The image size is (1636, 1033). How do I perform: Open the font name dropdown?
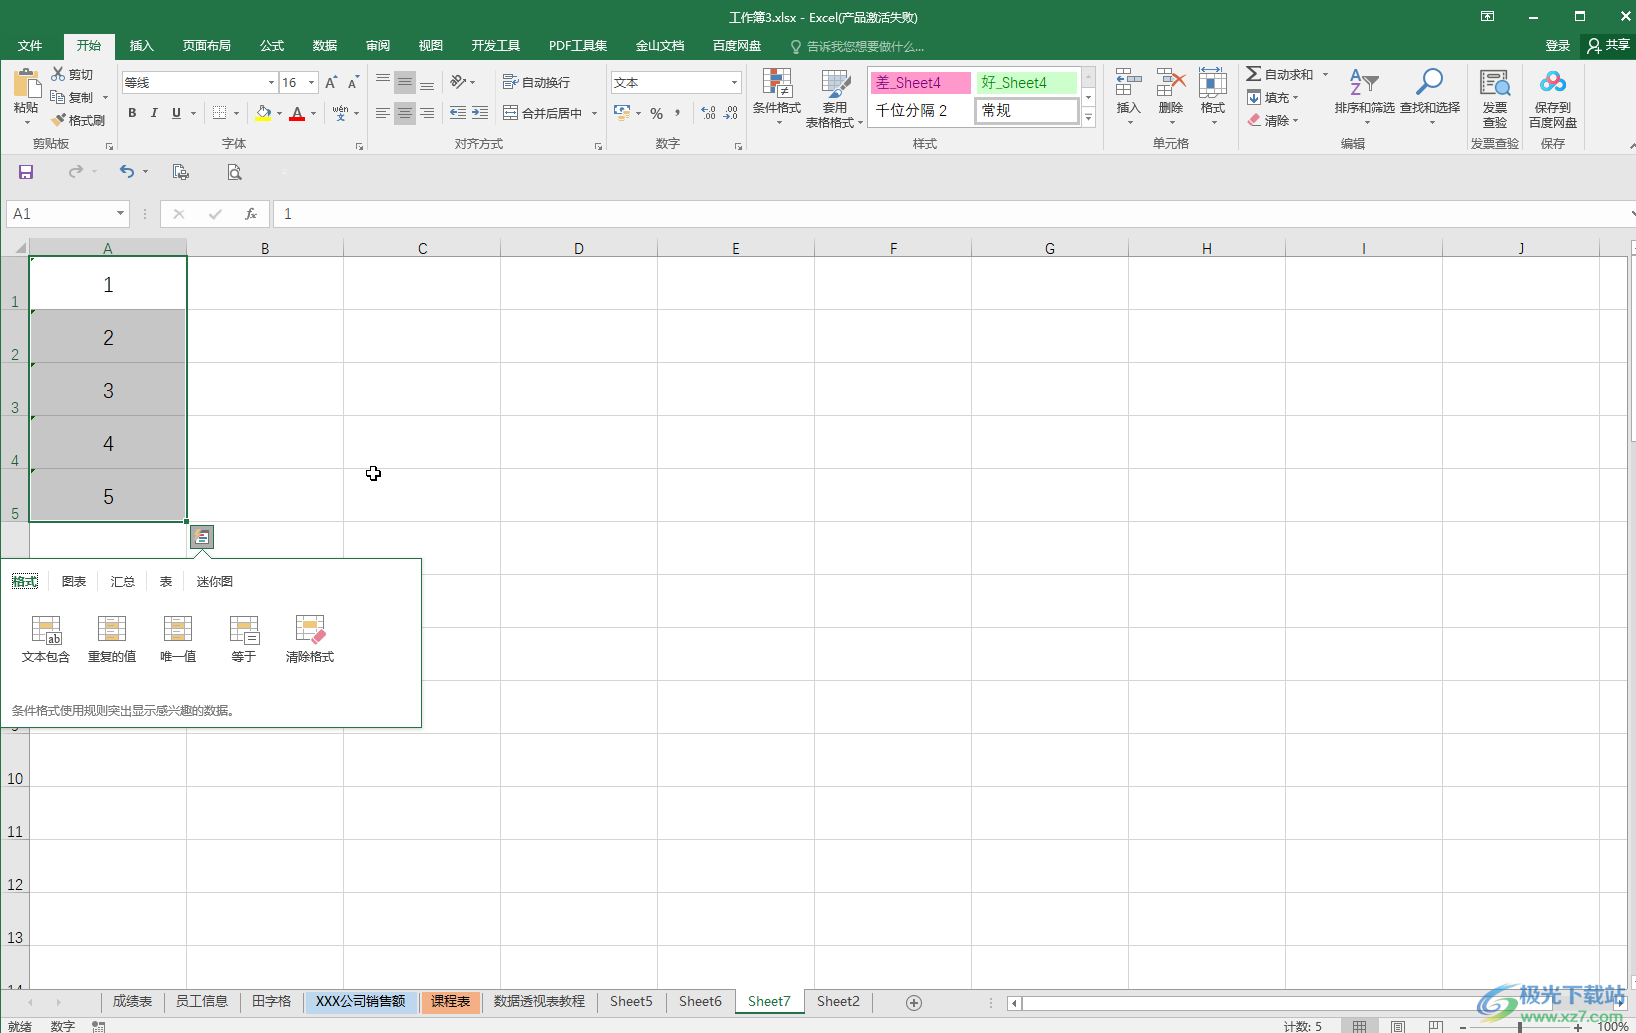tap(271, 82)
